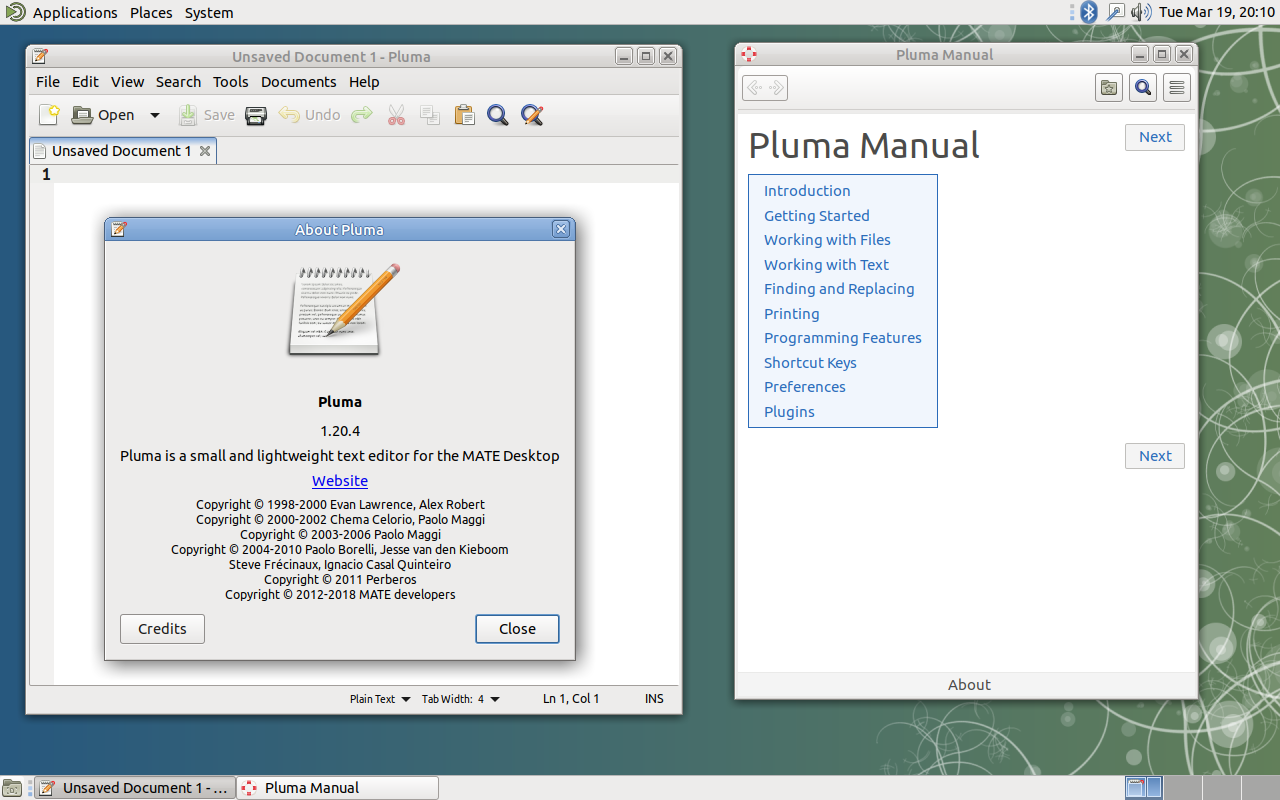Click the volume speaker icon in tray
The height and width of the screenshot is (800, 1280).
(x=1141, y=12)
